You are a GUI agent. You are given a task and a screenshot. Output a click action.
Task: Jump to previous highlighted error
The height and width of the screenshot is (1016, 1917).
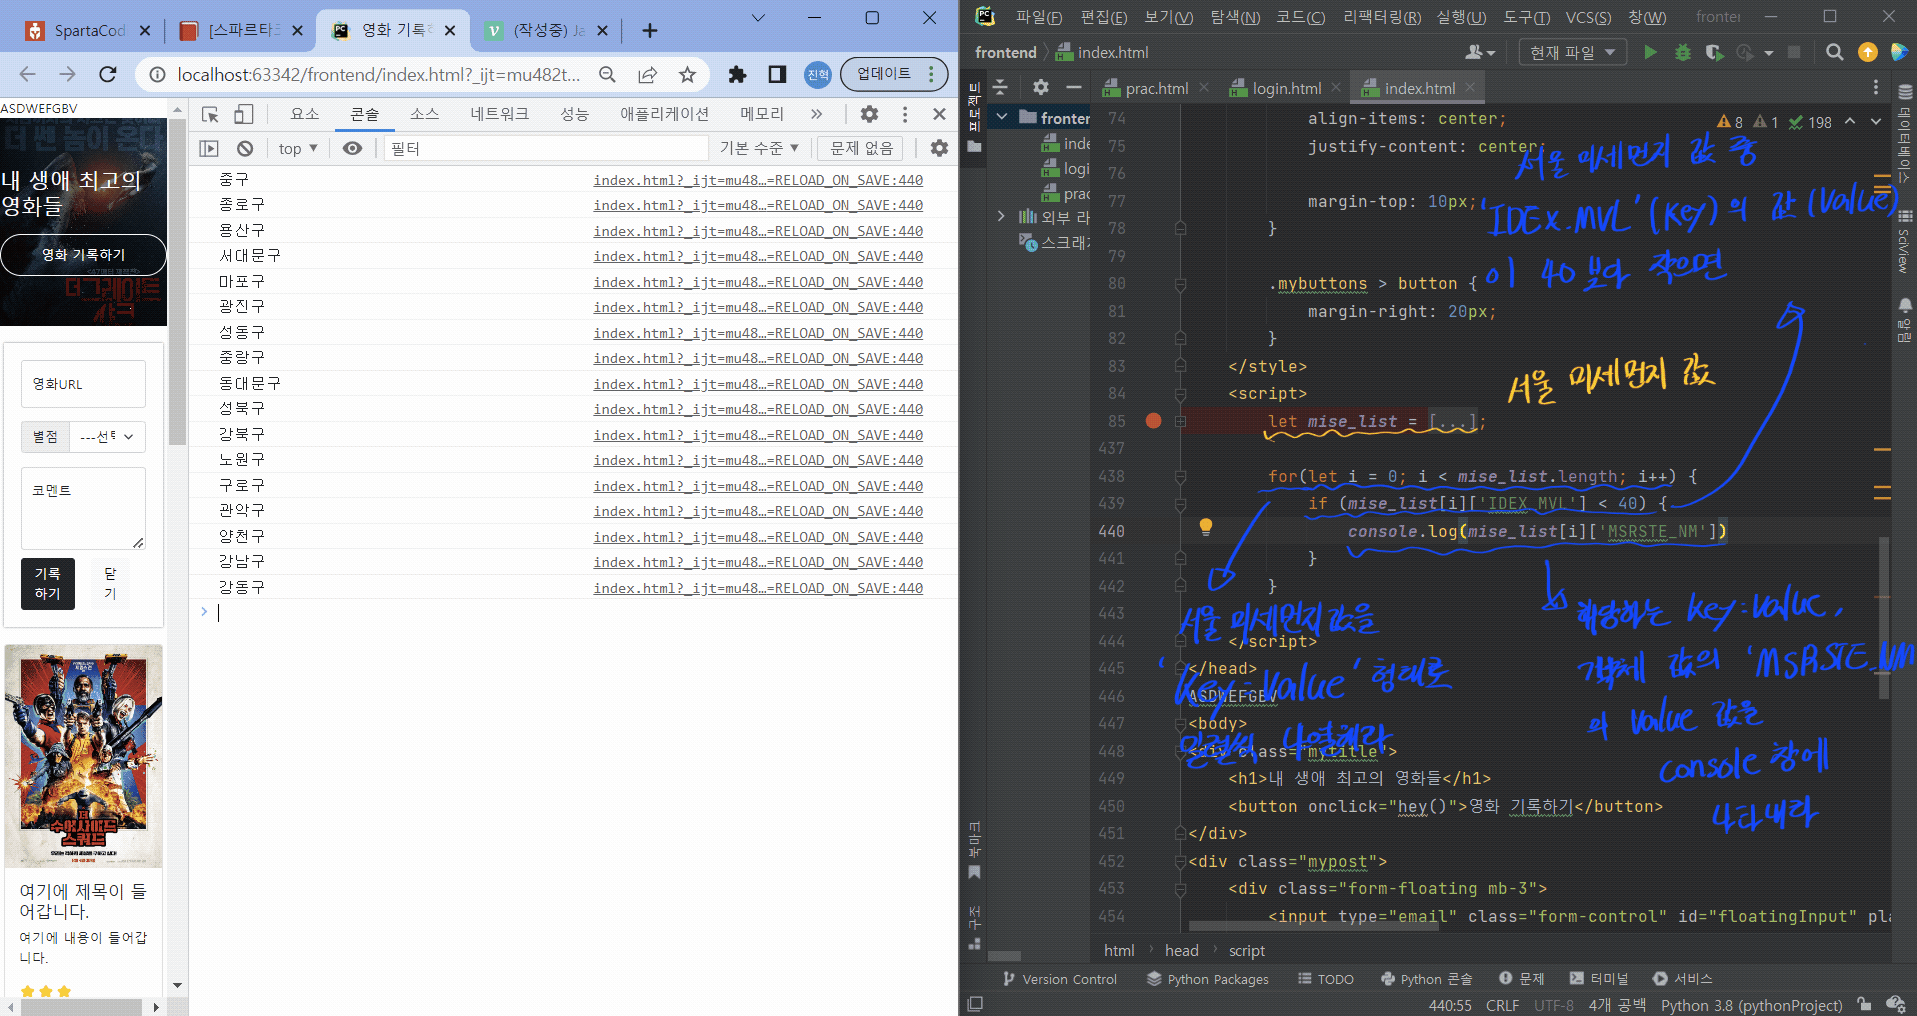coord(1850,121)
